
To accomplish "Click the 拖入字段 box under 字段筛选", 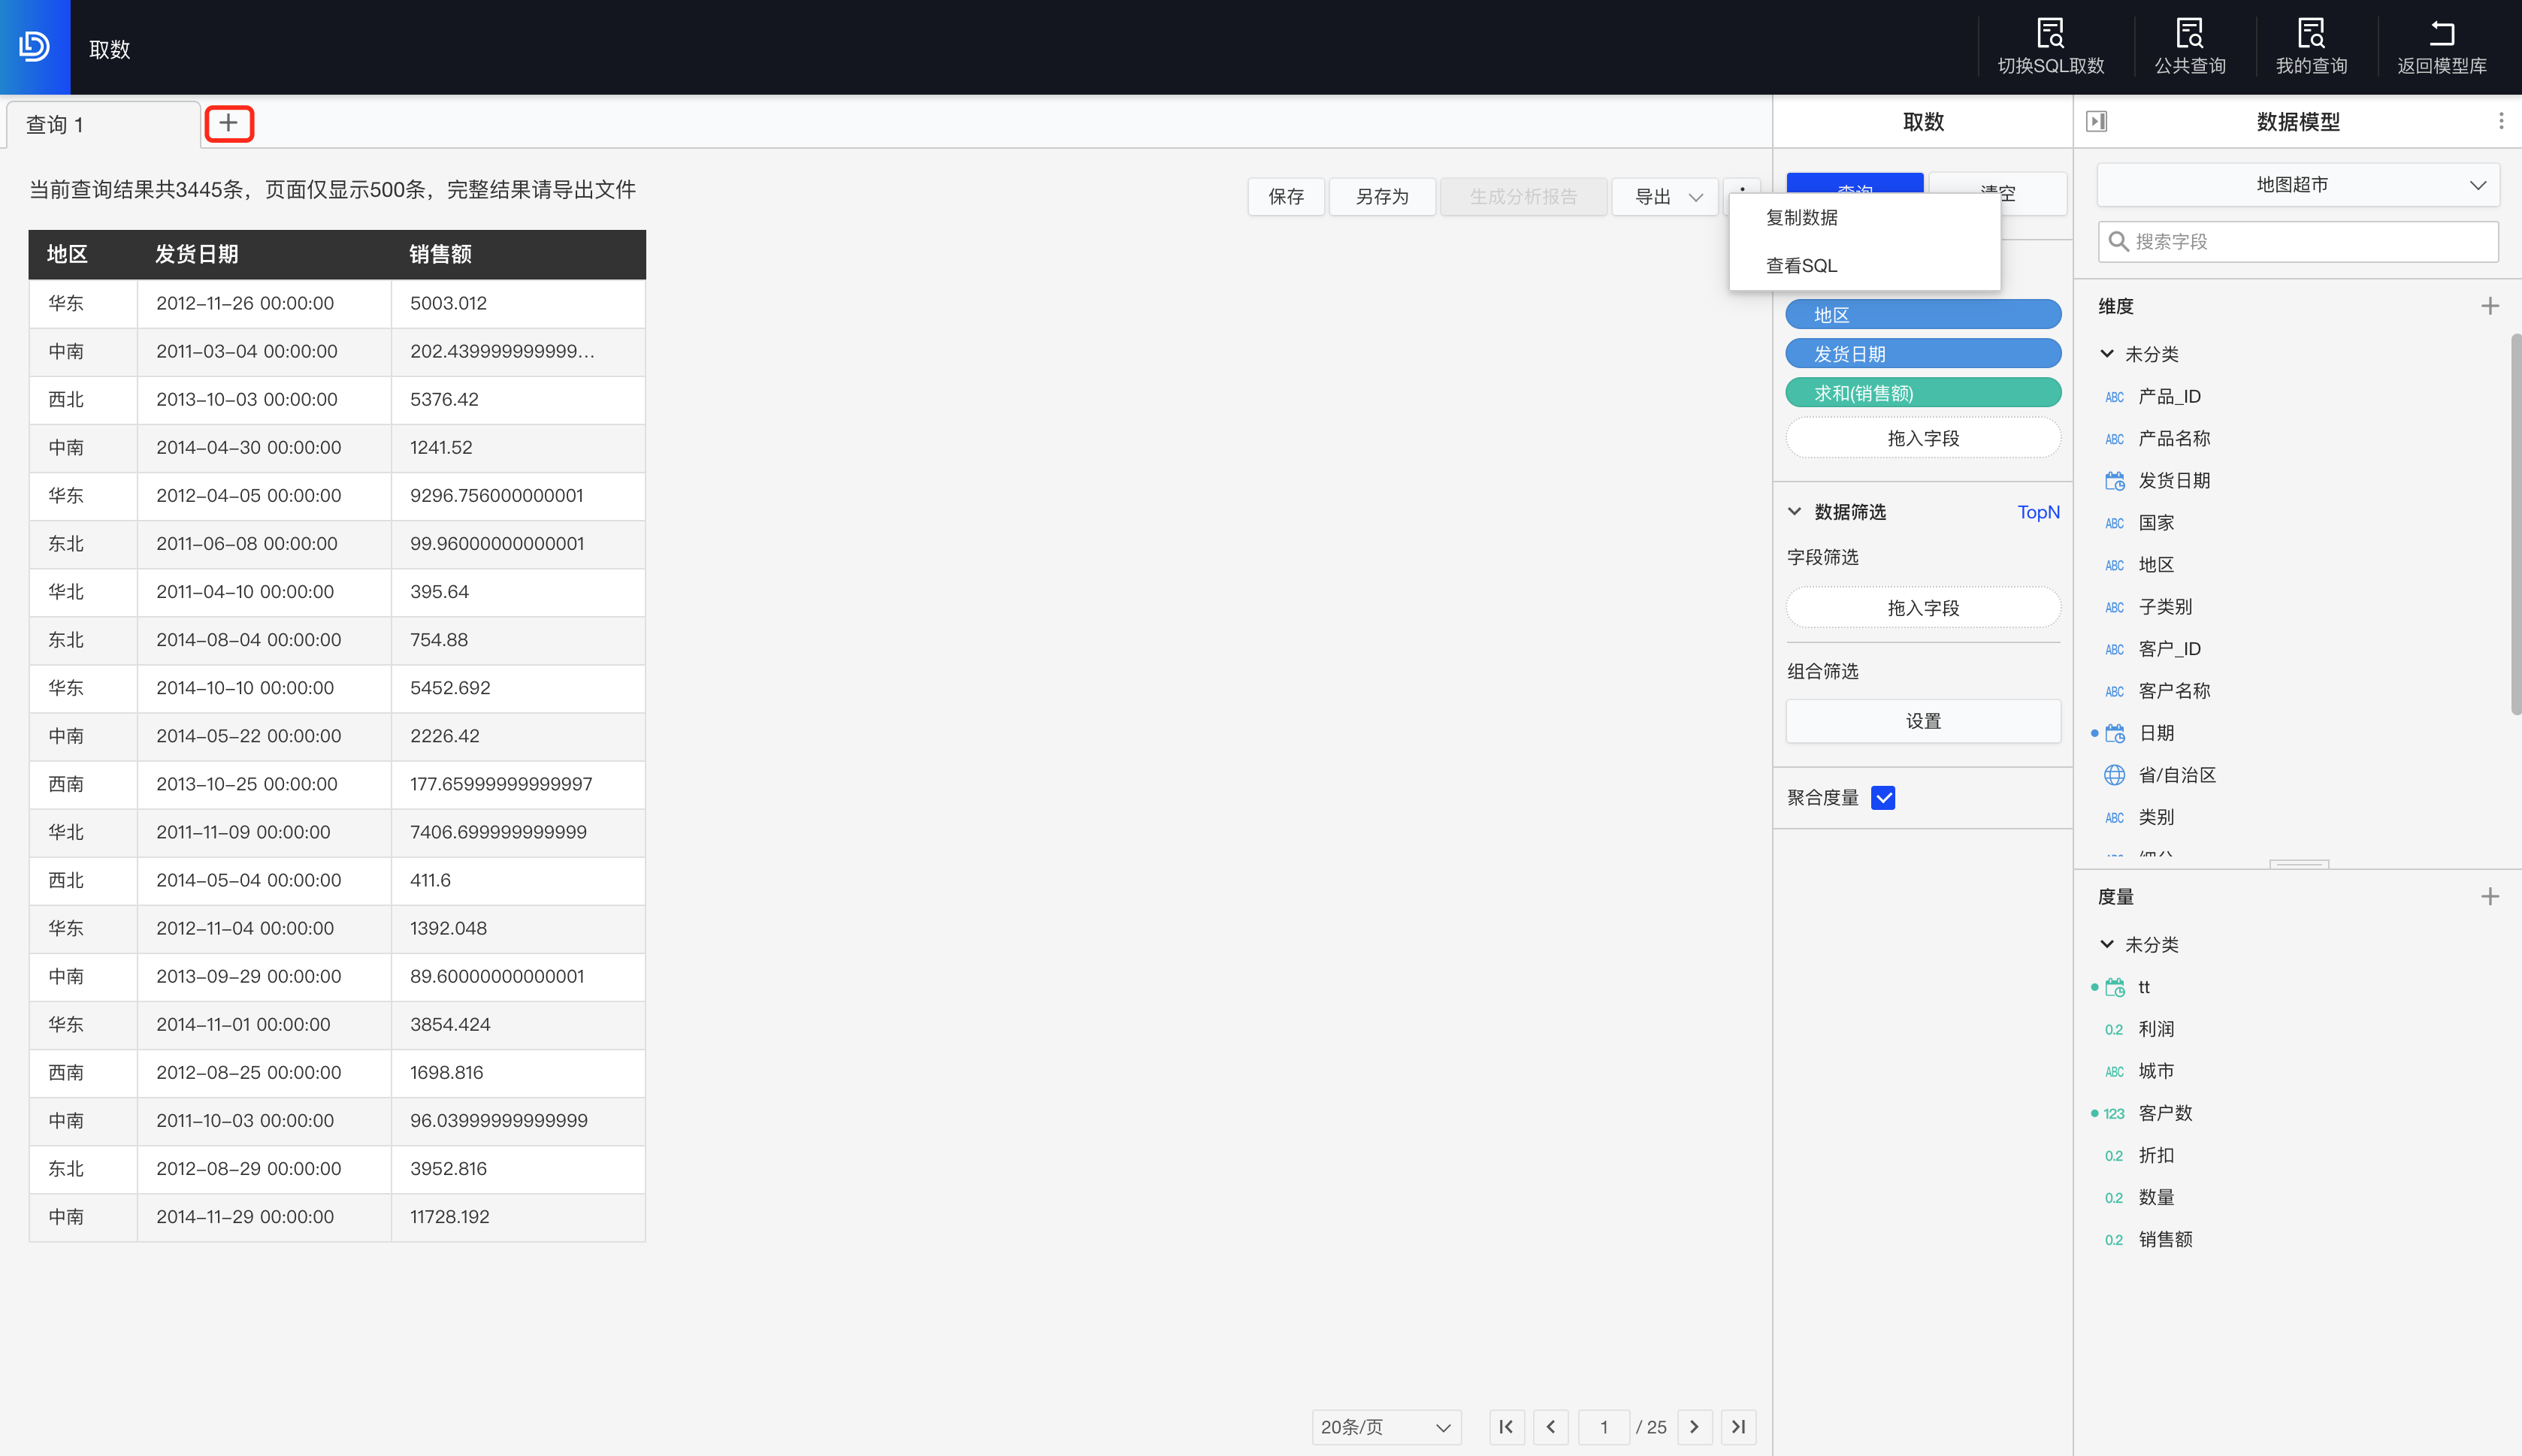I will (1922, 607).
